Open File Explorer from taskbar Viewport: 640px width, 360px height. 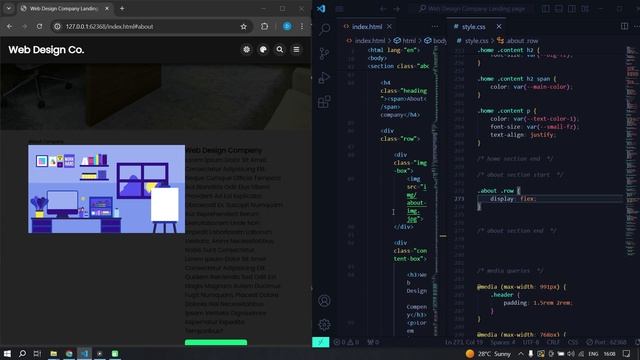[x=53, y=353]
